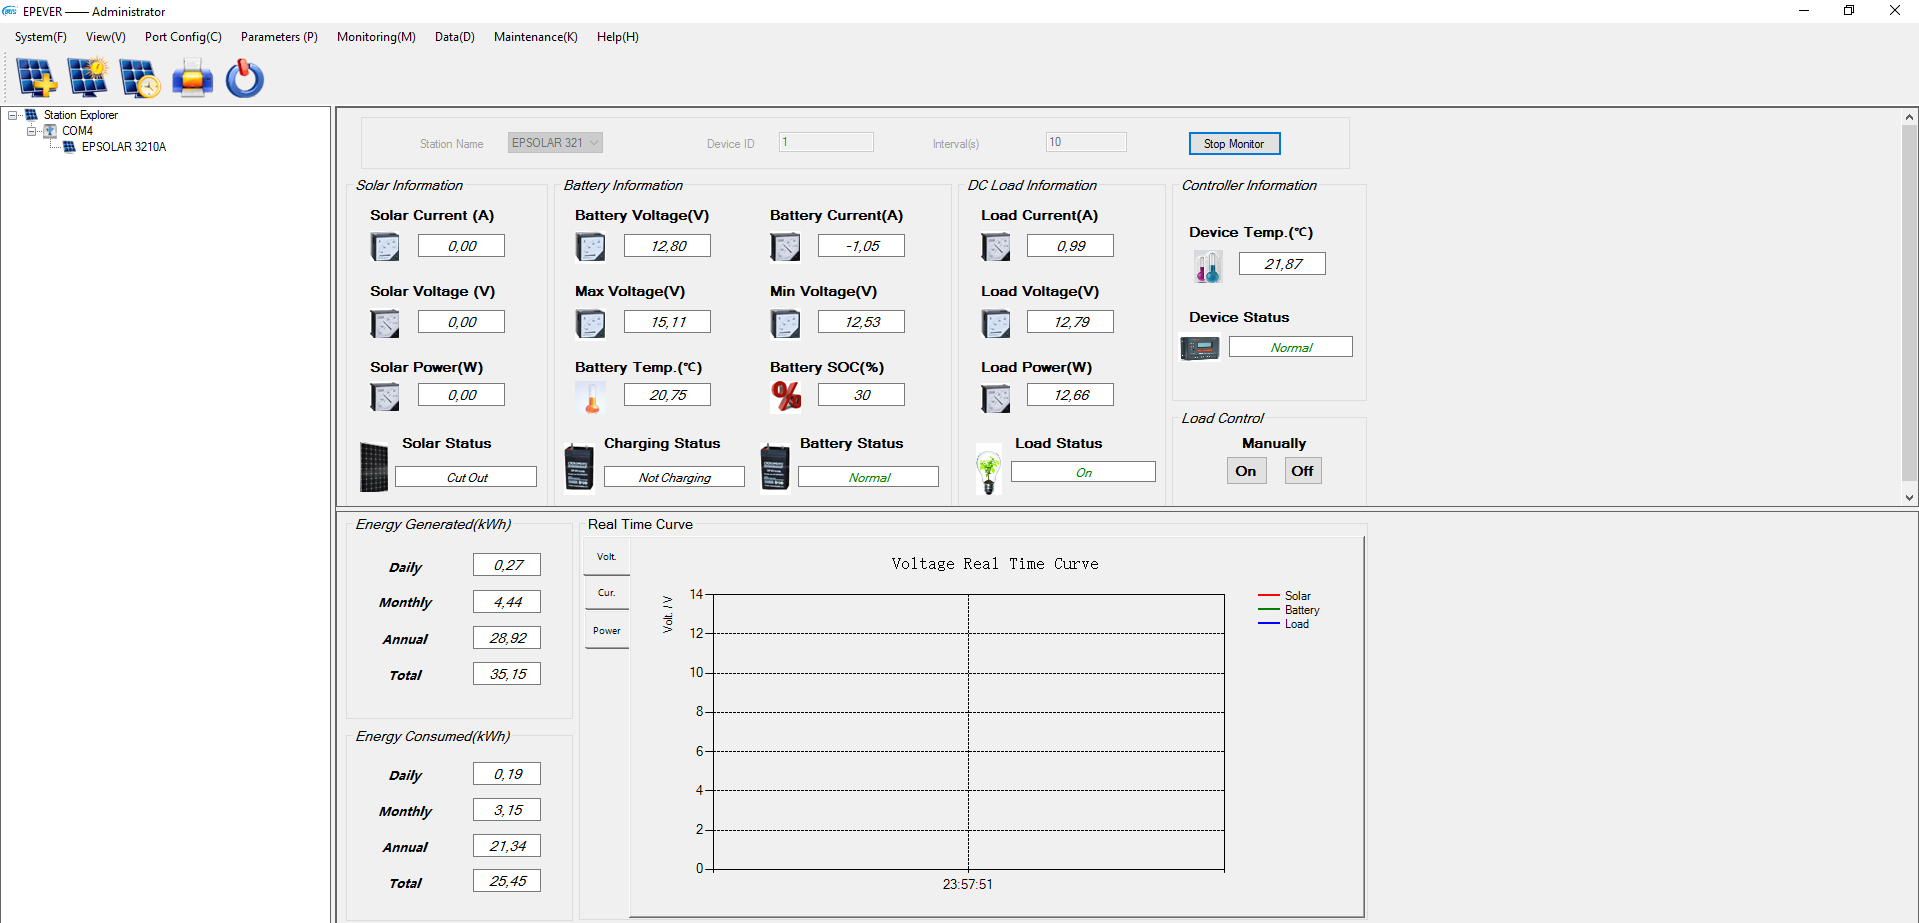This screenshot has height=923, width=1919.
Task: Switch the curve to the Power tab
Action: (x=606, y=631)
